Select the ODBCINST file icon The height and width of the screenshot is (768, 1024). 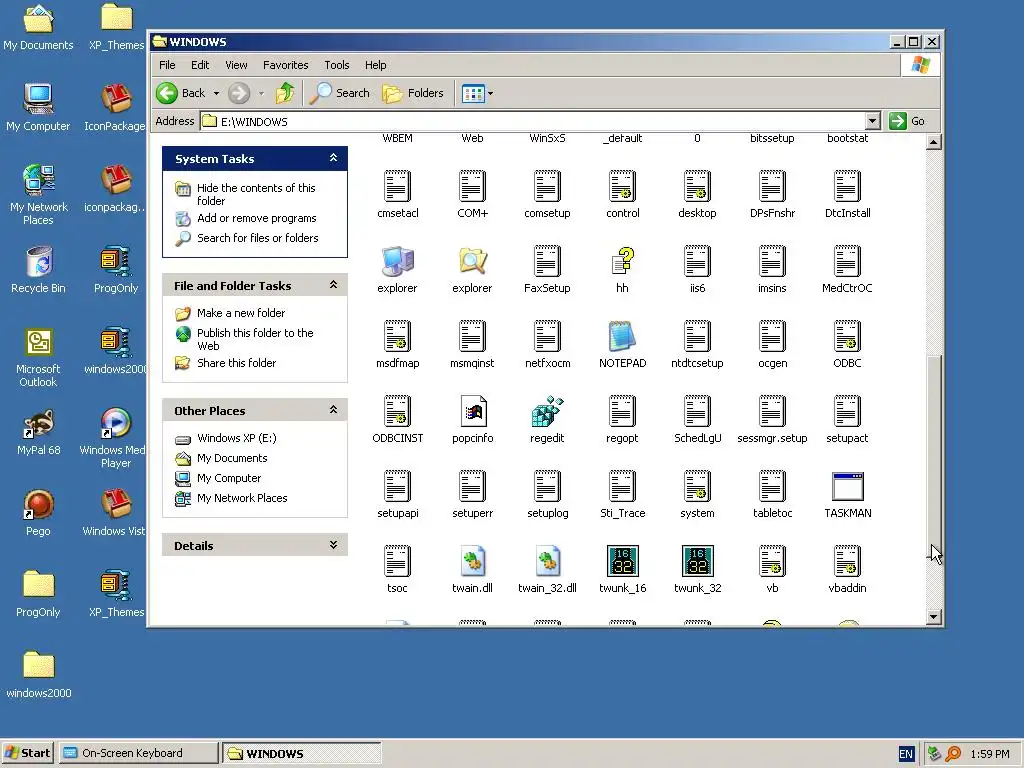397,411
